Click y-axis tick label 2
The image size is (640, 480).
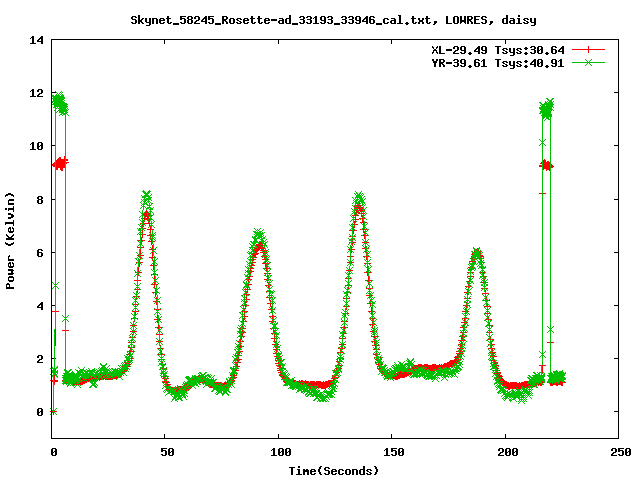pos(40,359)
